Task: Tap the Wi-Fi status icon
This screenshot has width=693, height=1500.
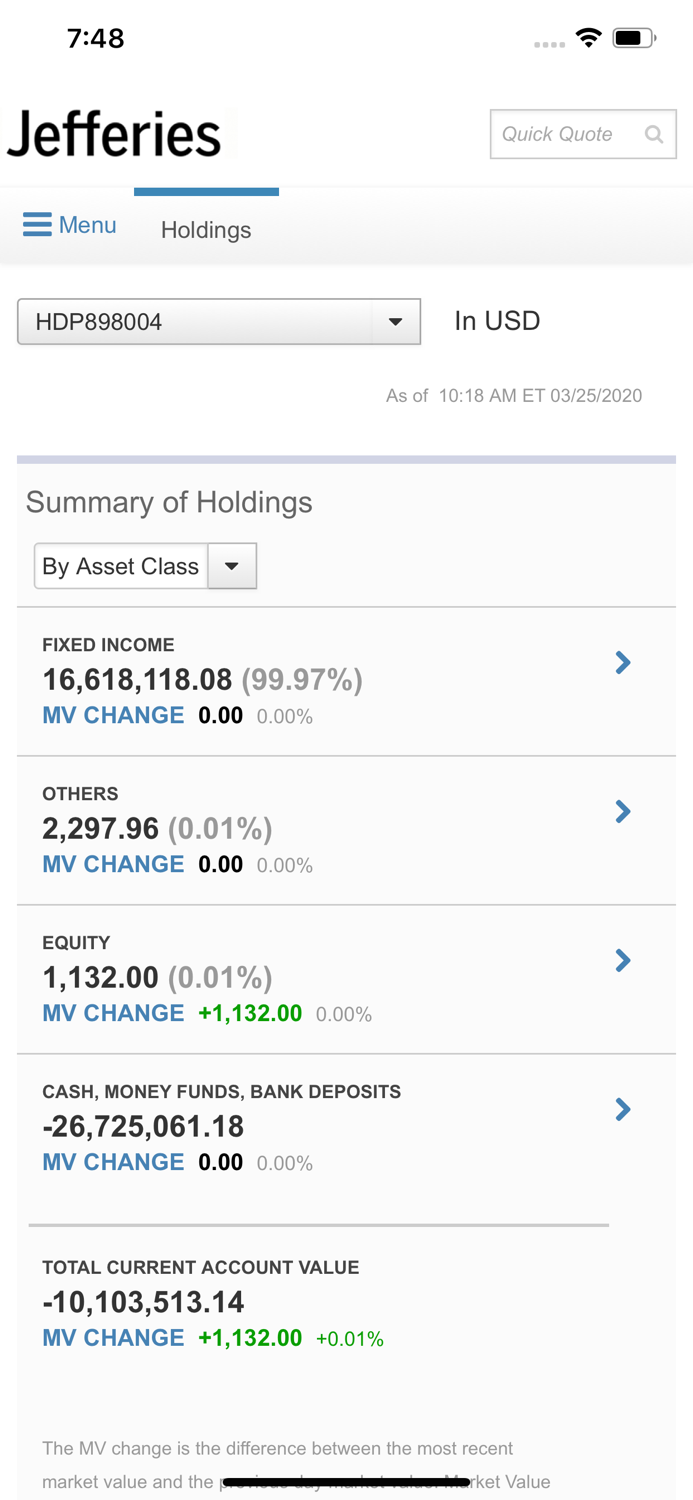Action: 589,37
